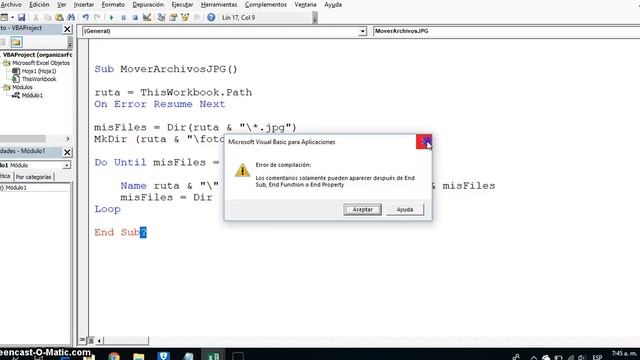Open the Ejecutar menu
This screenshot has height=360, width=640.
pos(182,4)
